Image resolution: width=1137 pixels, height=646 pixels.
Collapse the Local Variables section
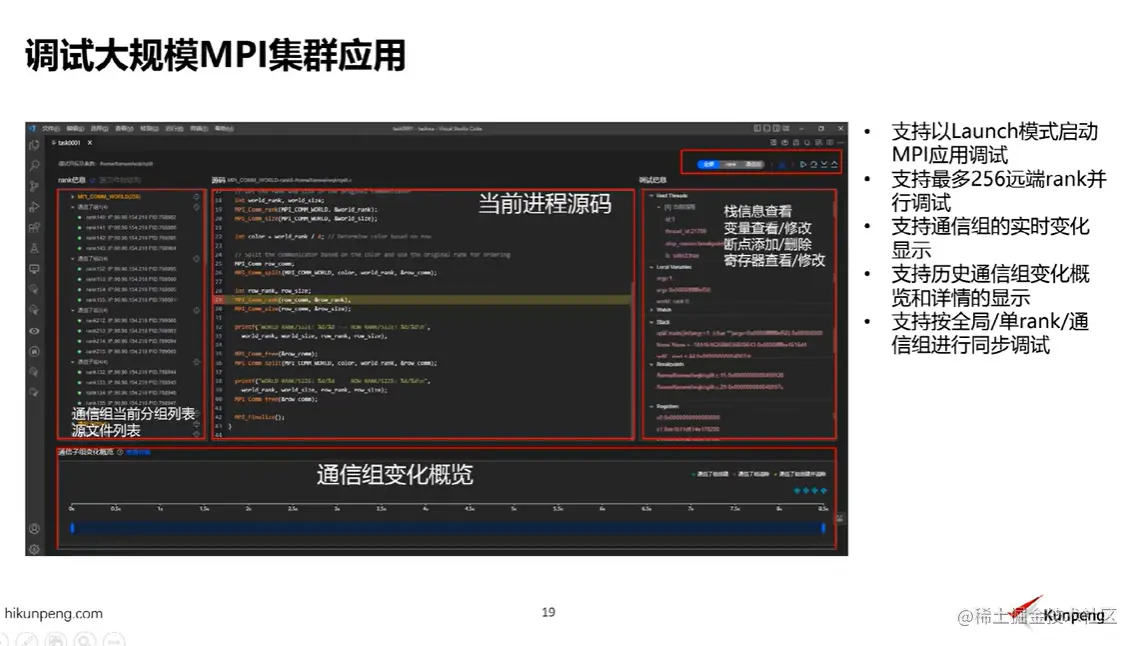[652, 266]
